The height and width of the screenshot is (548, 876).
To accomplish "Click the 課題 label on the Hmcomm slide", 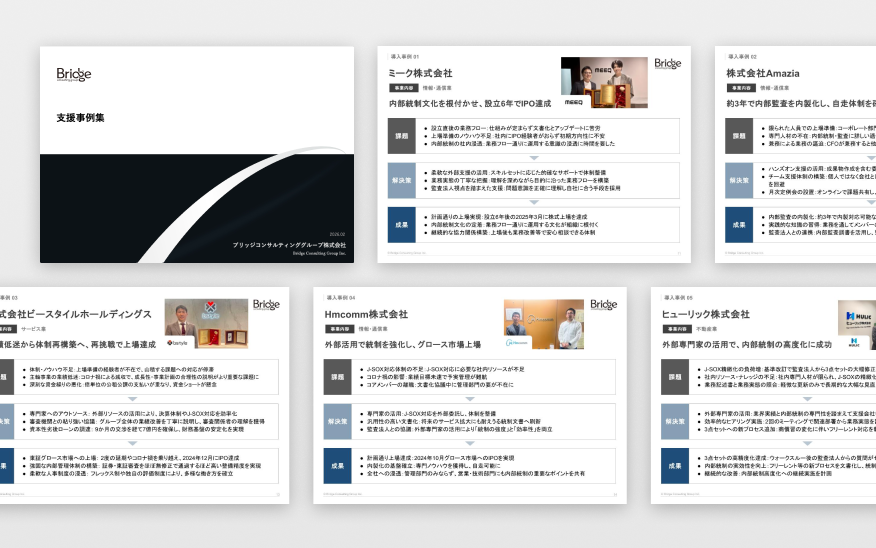I will pos(338,378).
